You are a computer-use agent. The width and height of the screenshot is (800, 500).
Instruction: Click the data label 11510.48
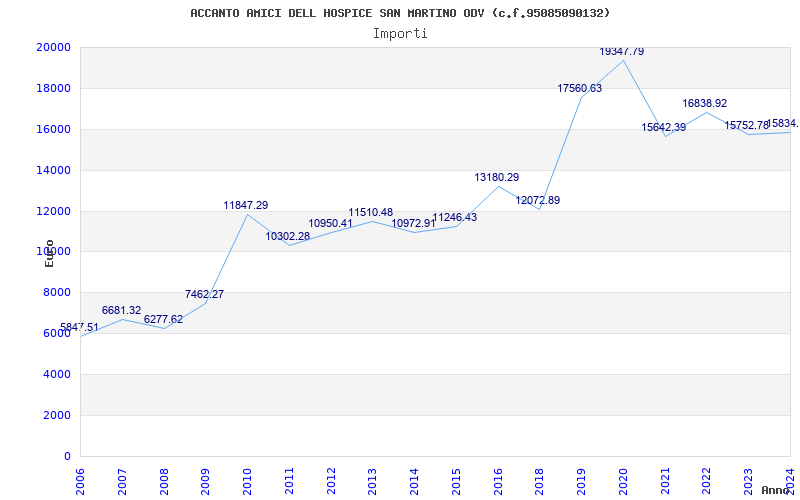371,212
